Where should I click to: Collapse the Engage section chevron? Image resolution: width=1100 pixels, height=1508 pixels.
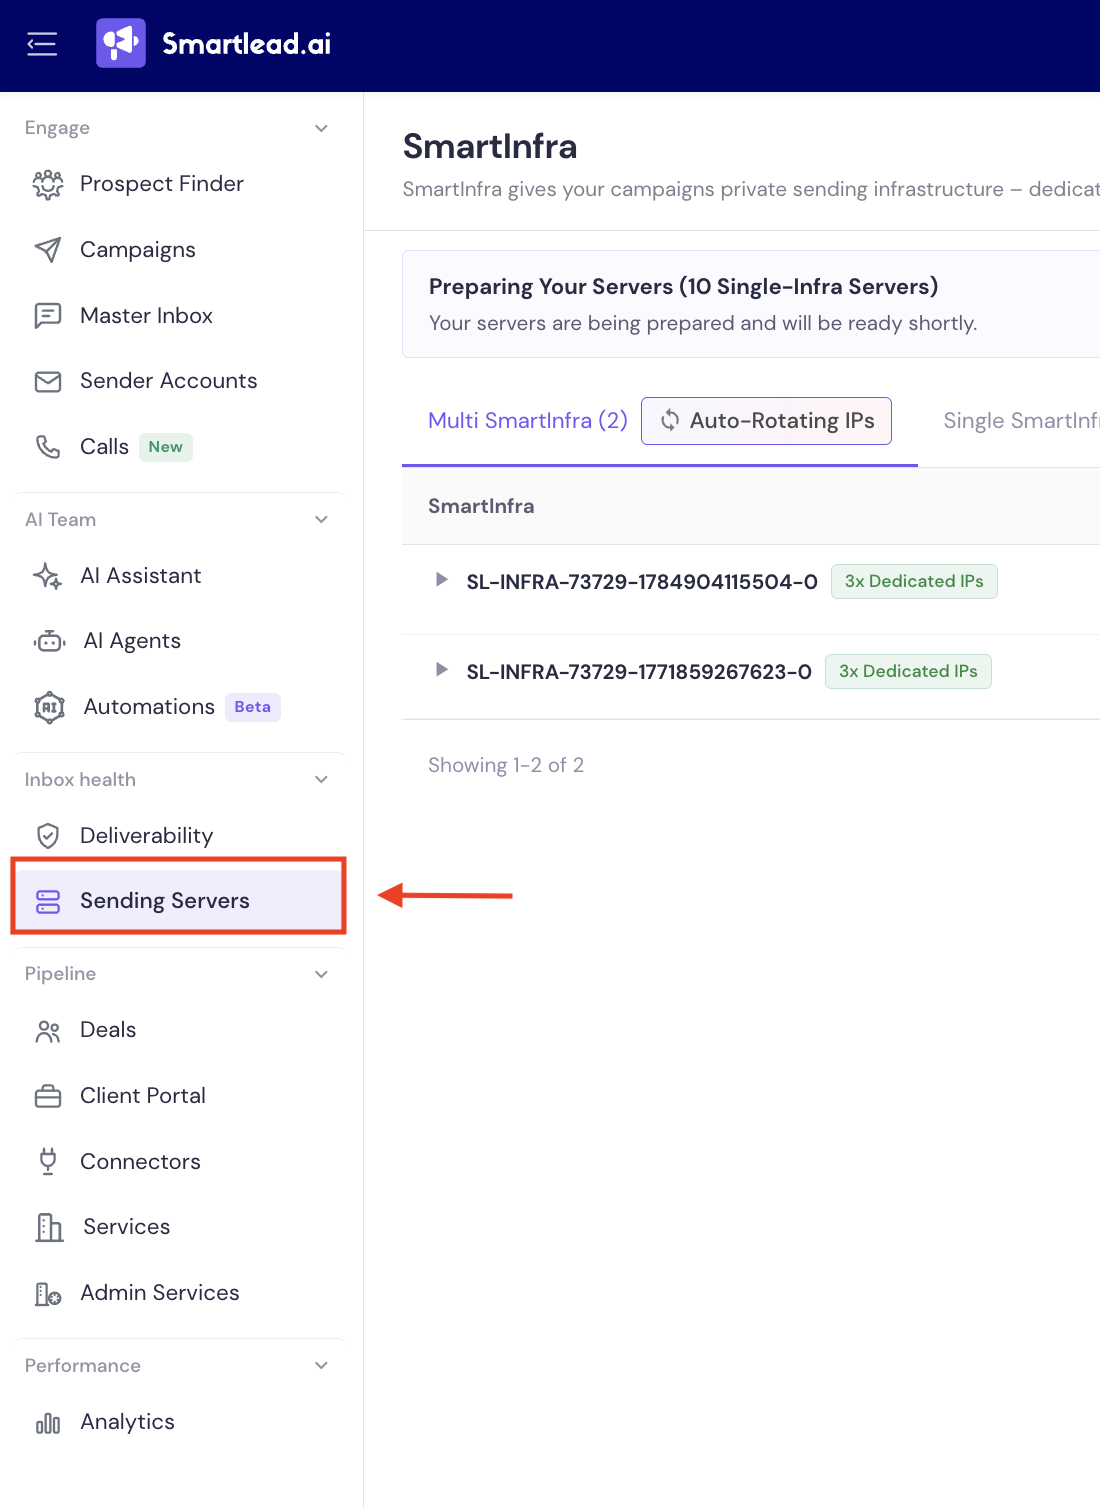pyautogui.click(x=321, y=128)
